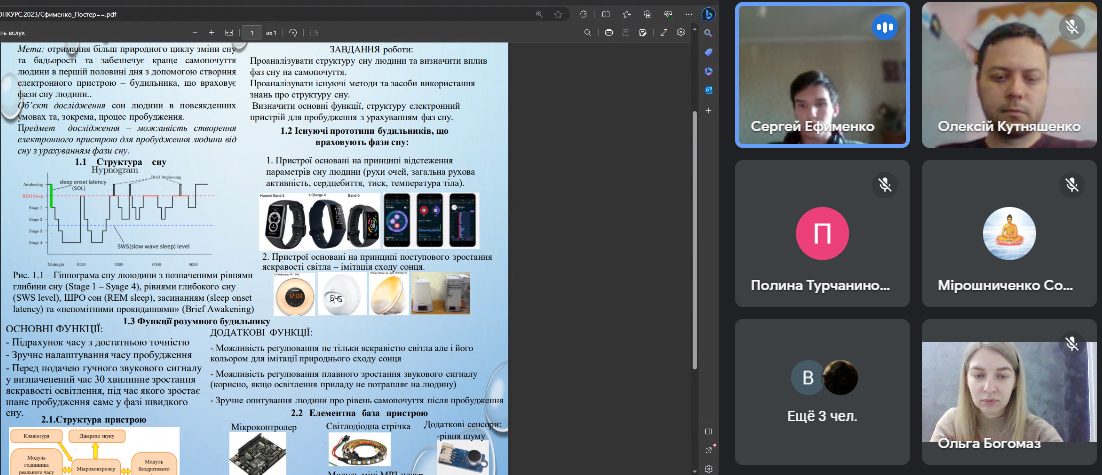Open search in the PDF toolbar
1102x475 pixels.
point(588,32)
